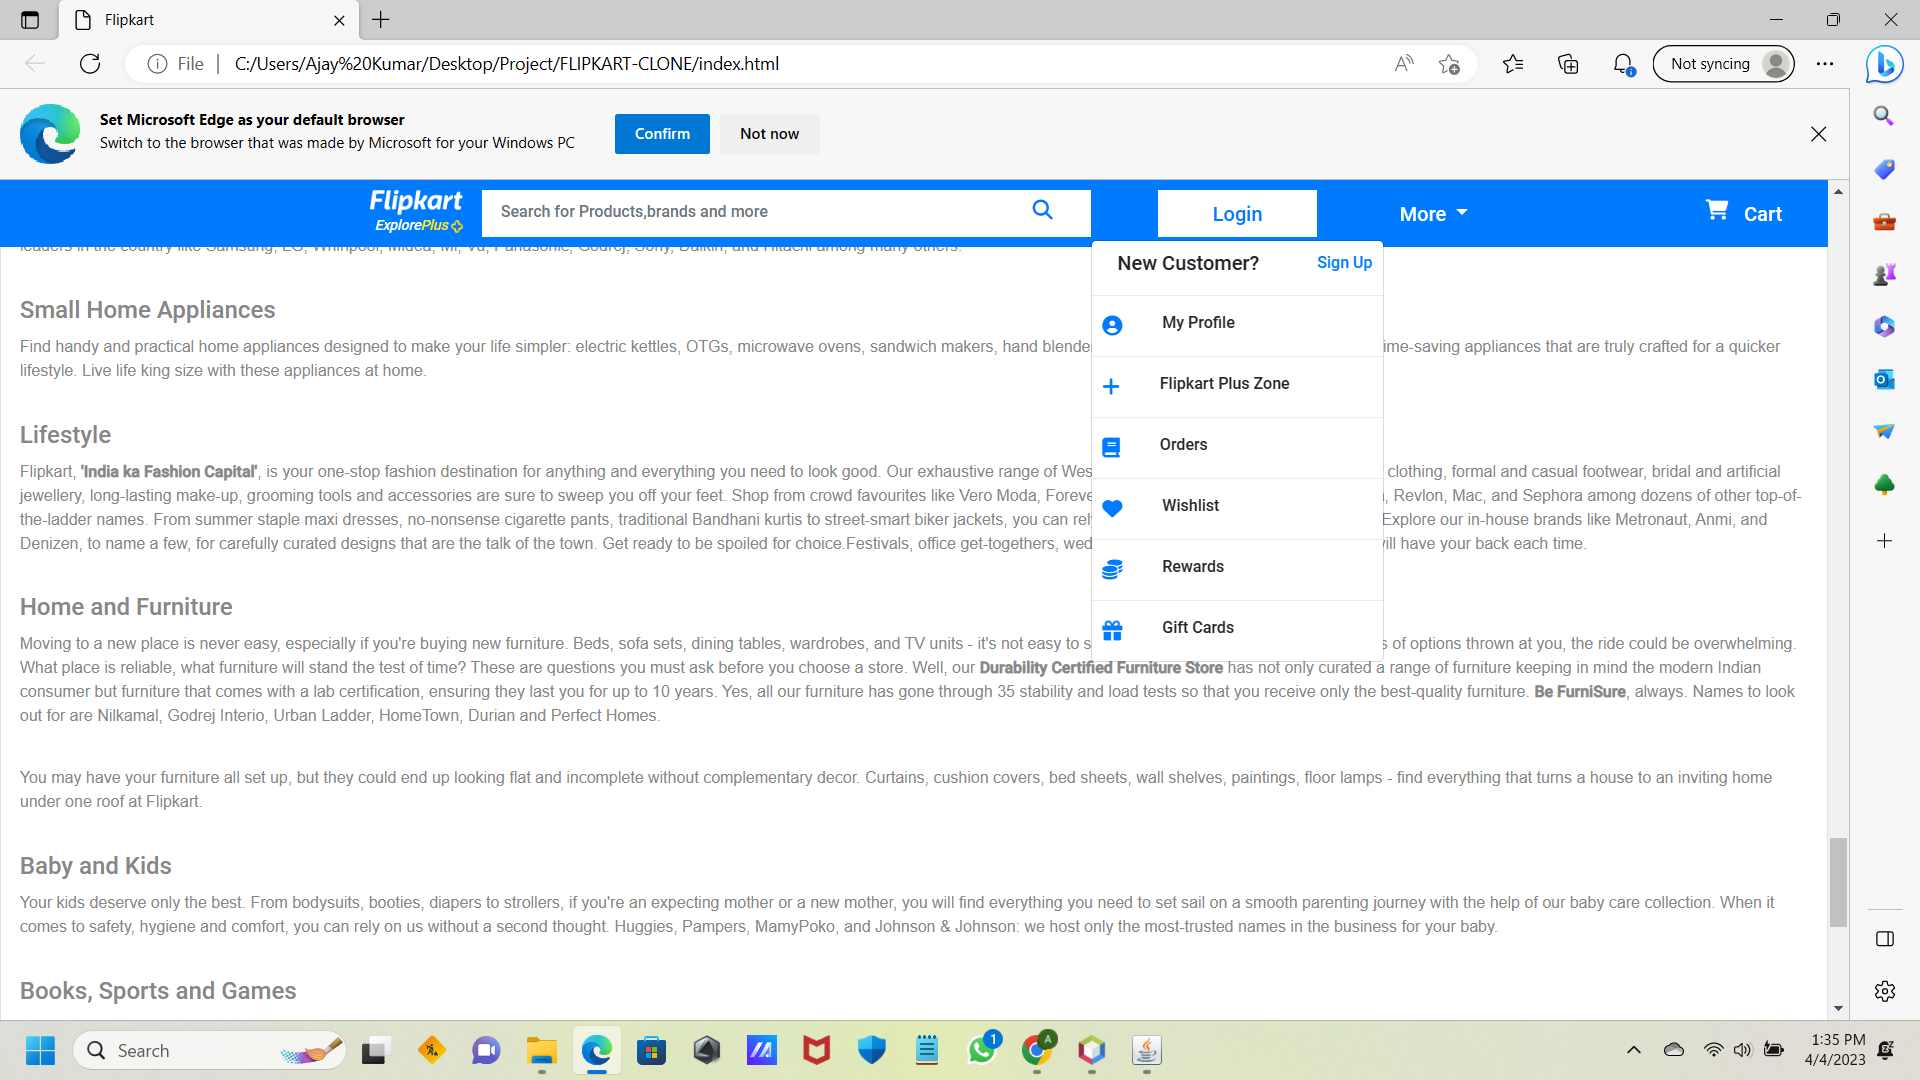Expand the More dropdown in navbar
1920x1080 pixels.
coord(1431,213)
